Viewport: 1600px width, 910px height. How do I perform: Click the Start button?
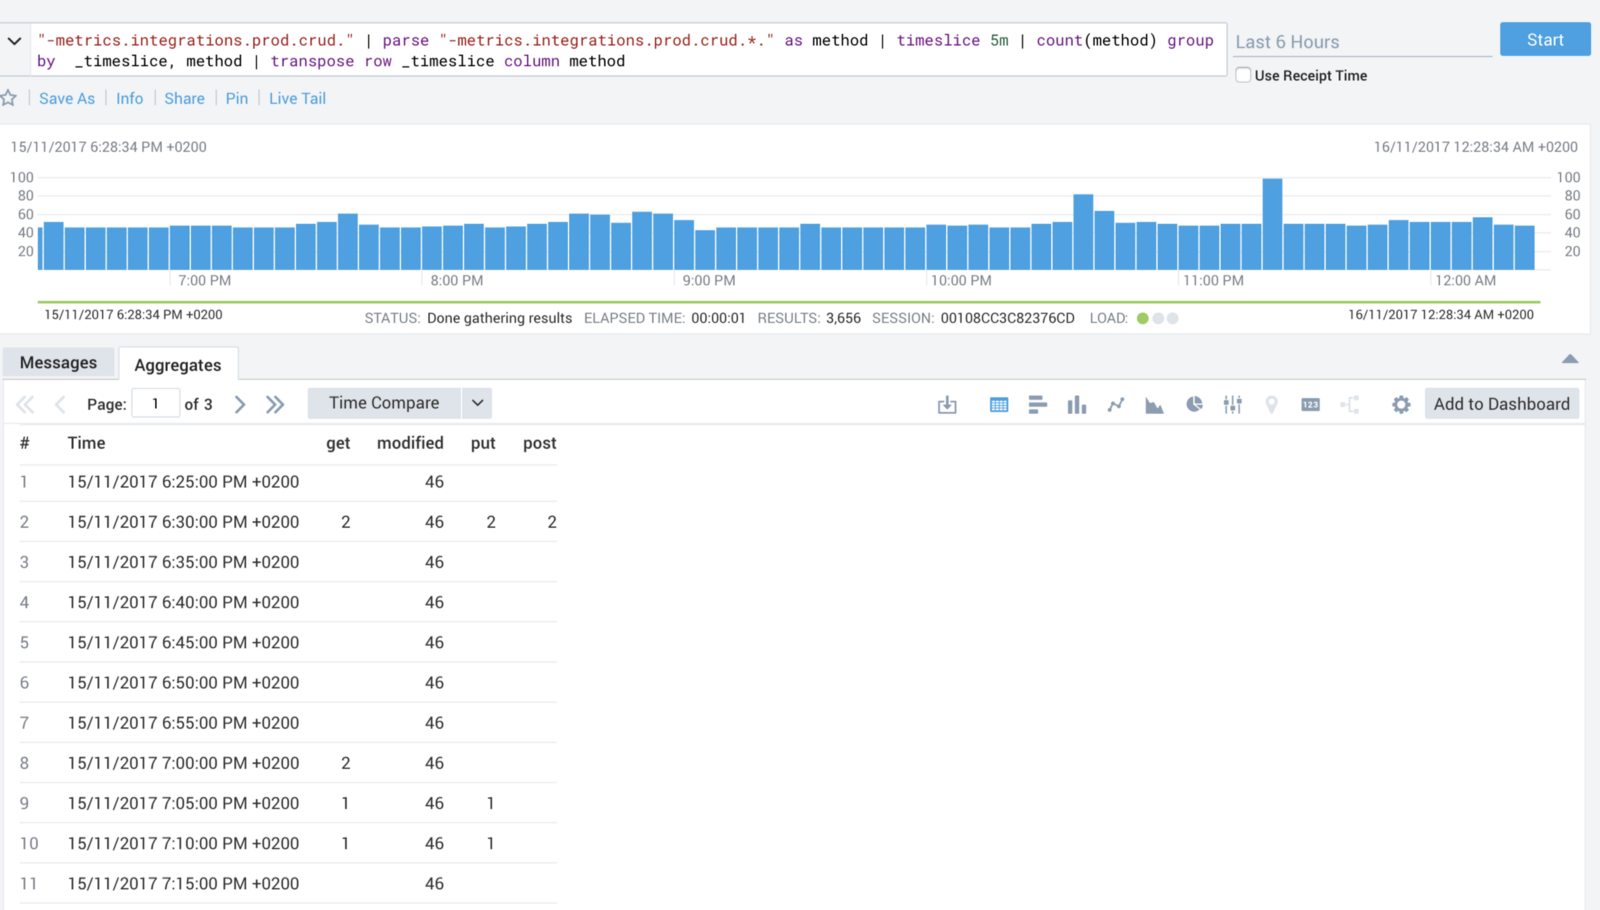pyautogui.click(x=1544, y=40)
